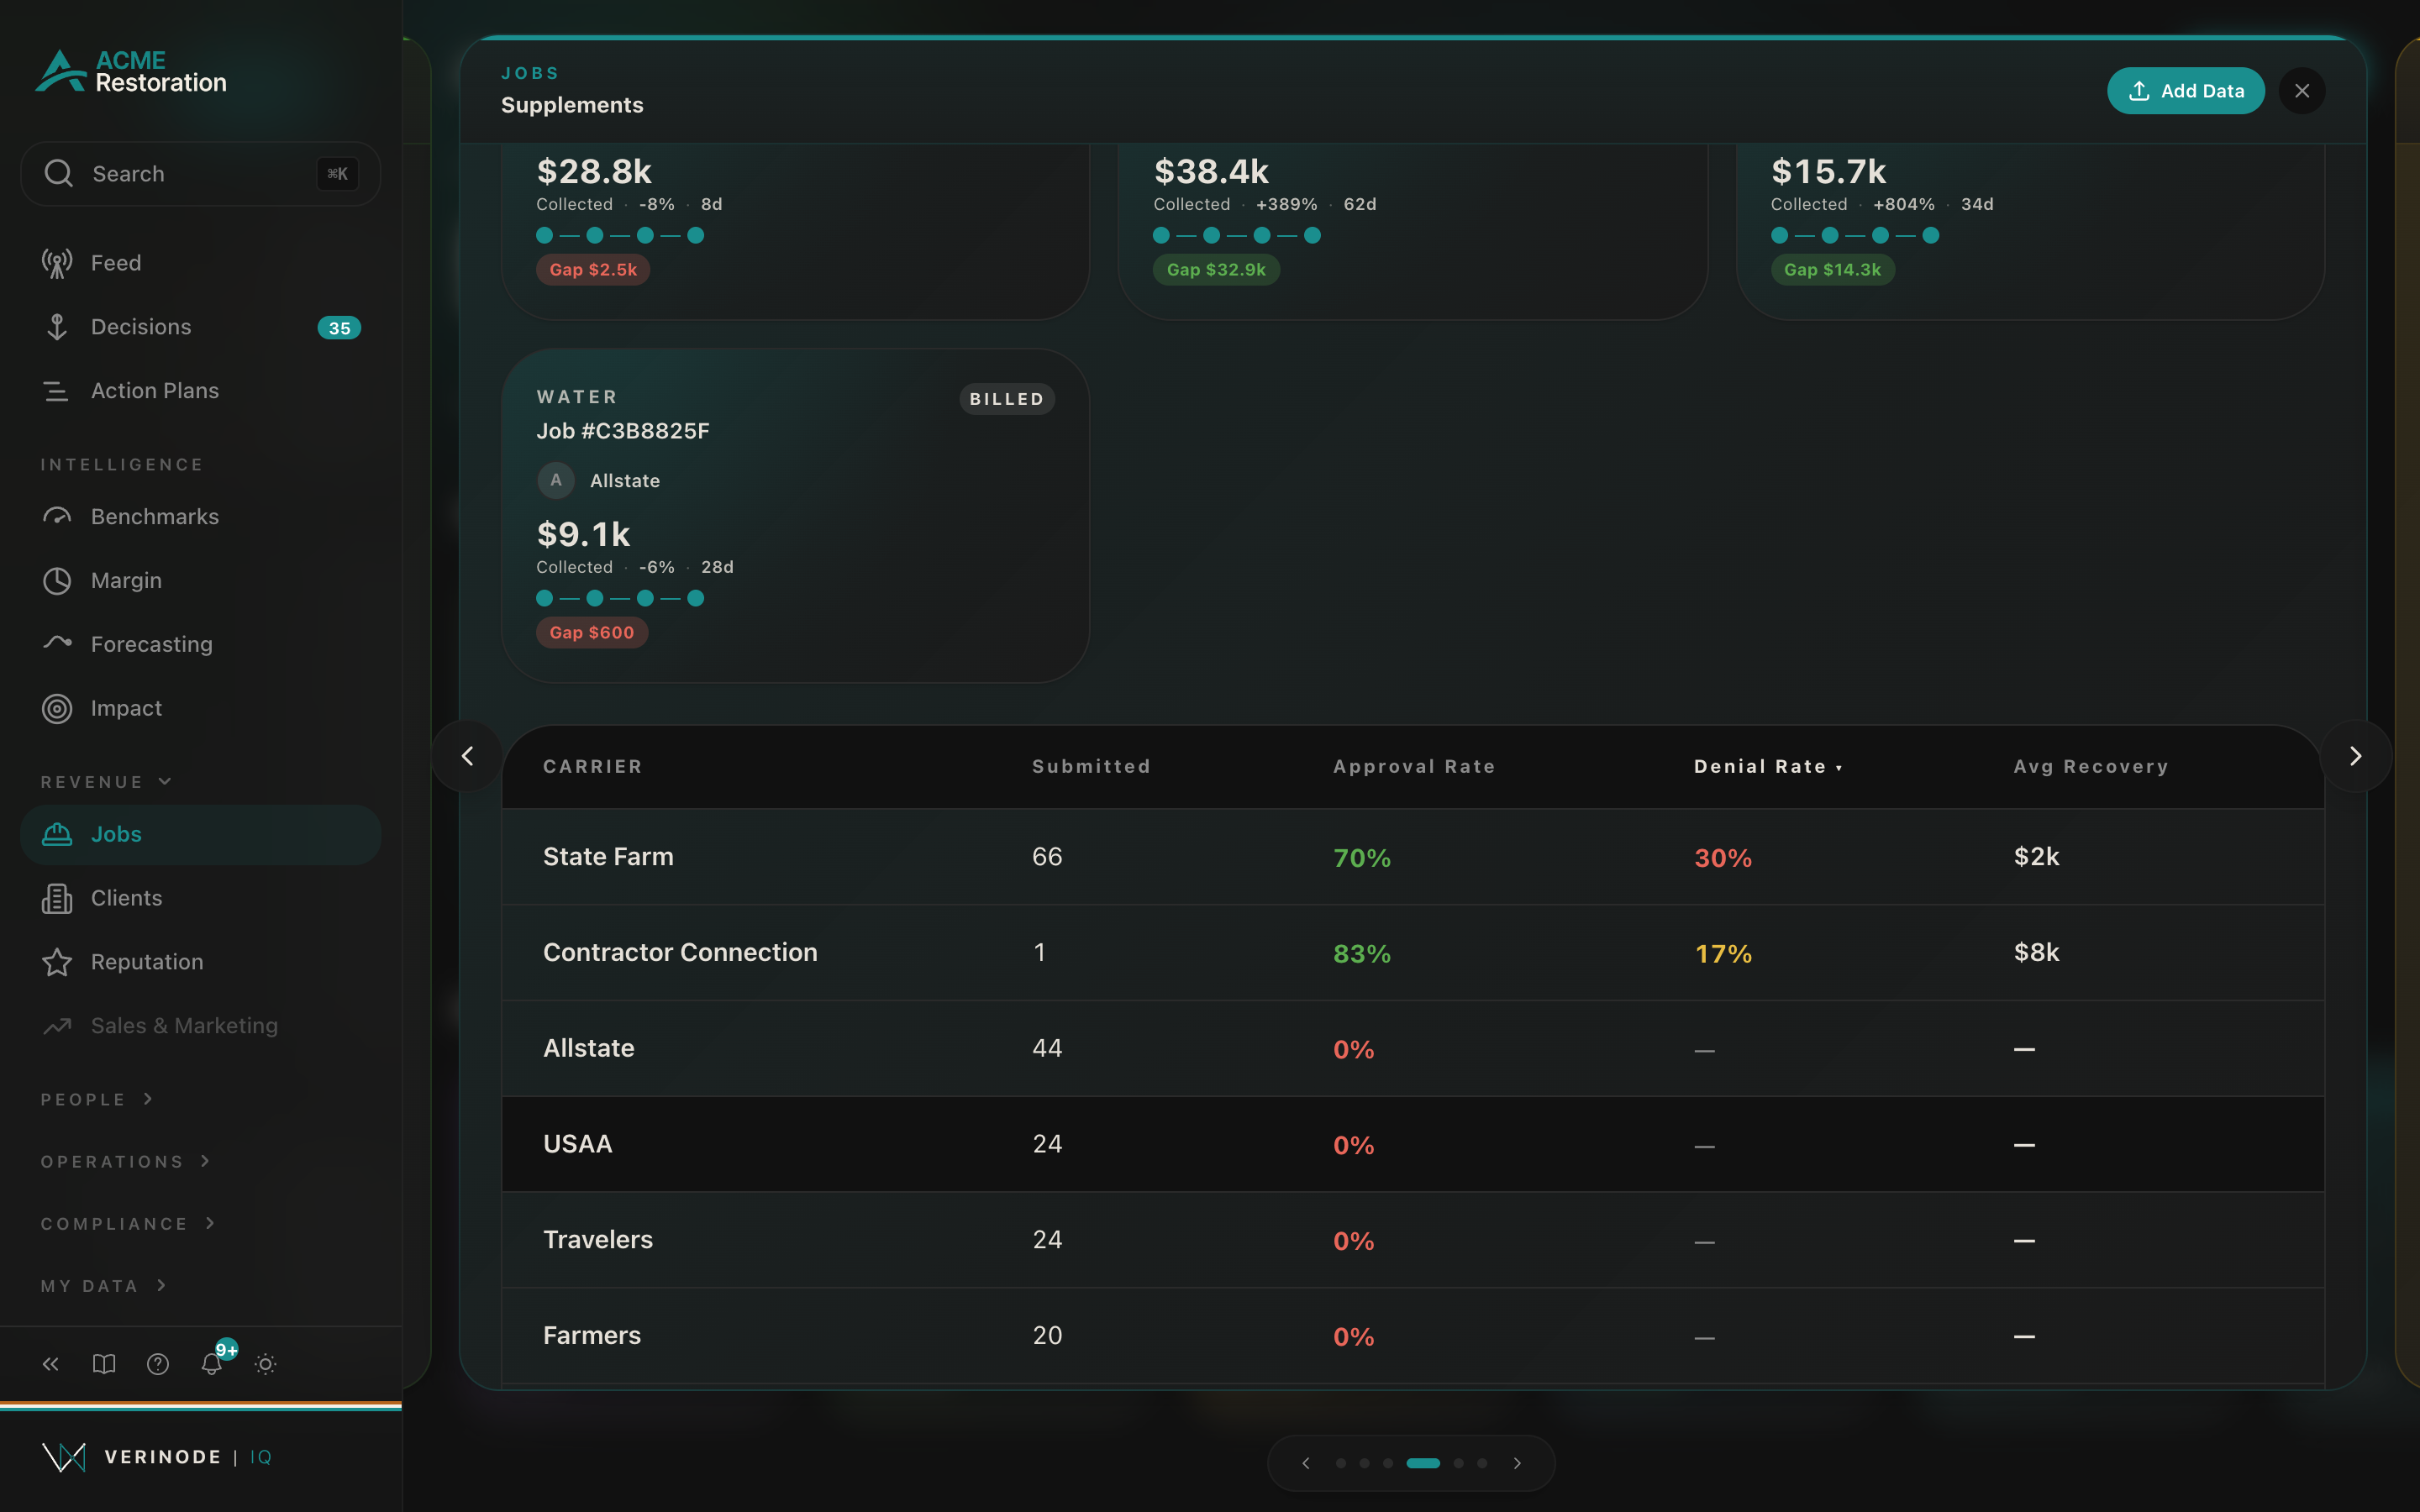Select the first pager dot
The width and height of the screenshot is (2420, 1512).
(1340, 1463)
